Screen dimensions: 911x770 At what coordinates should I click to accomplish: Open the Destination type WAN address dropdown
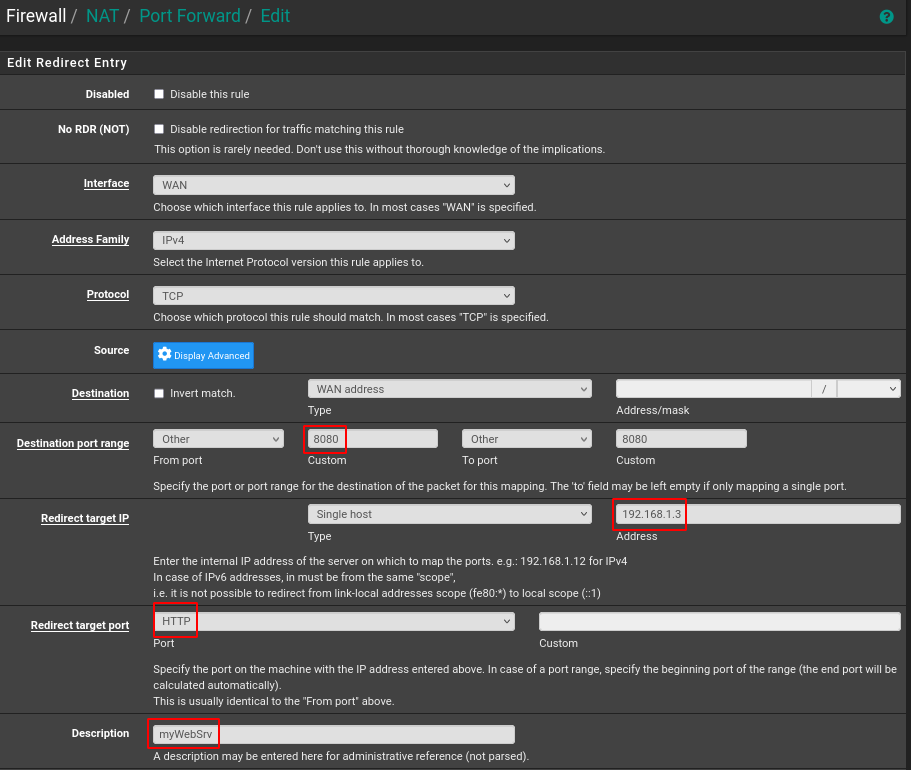pos(449,389)
